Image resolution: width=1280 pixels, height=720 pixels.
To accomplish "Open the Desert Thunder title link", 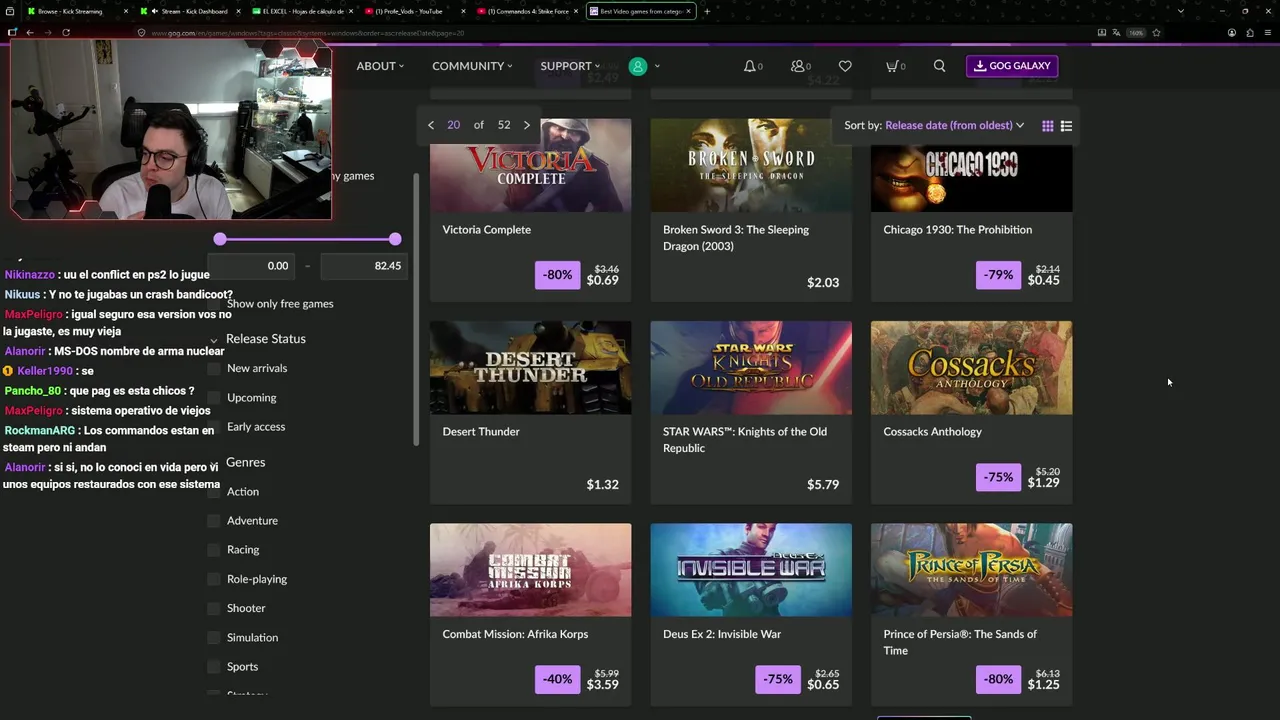I will (481, 432).
